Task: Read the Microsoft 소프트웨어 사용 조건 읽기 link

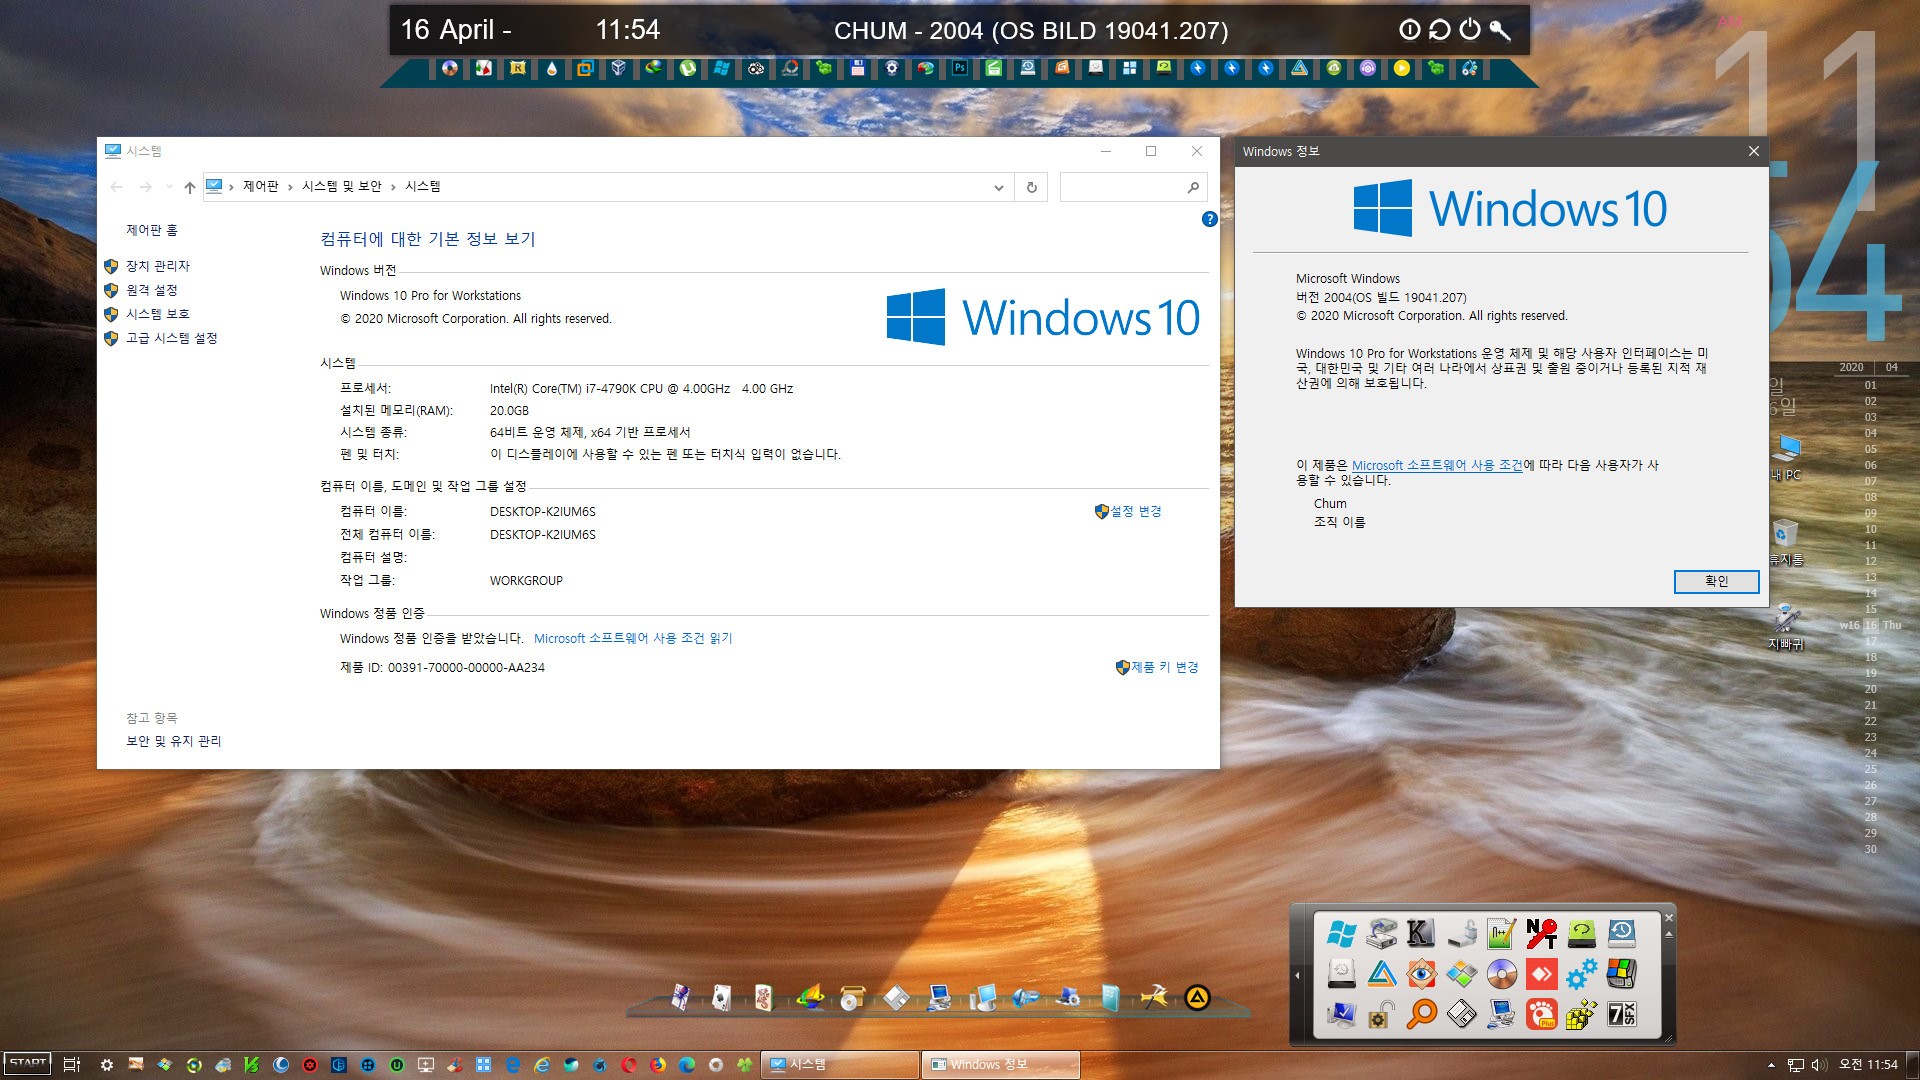Action: (633, 638)
